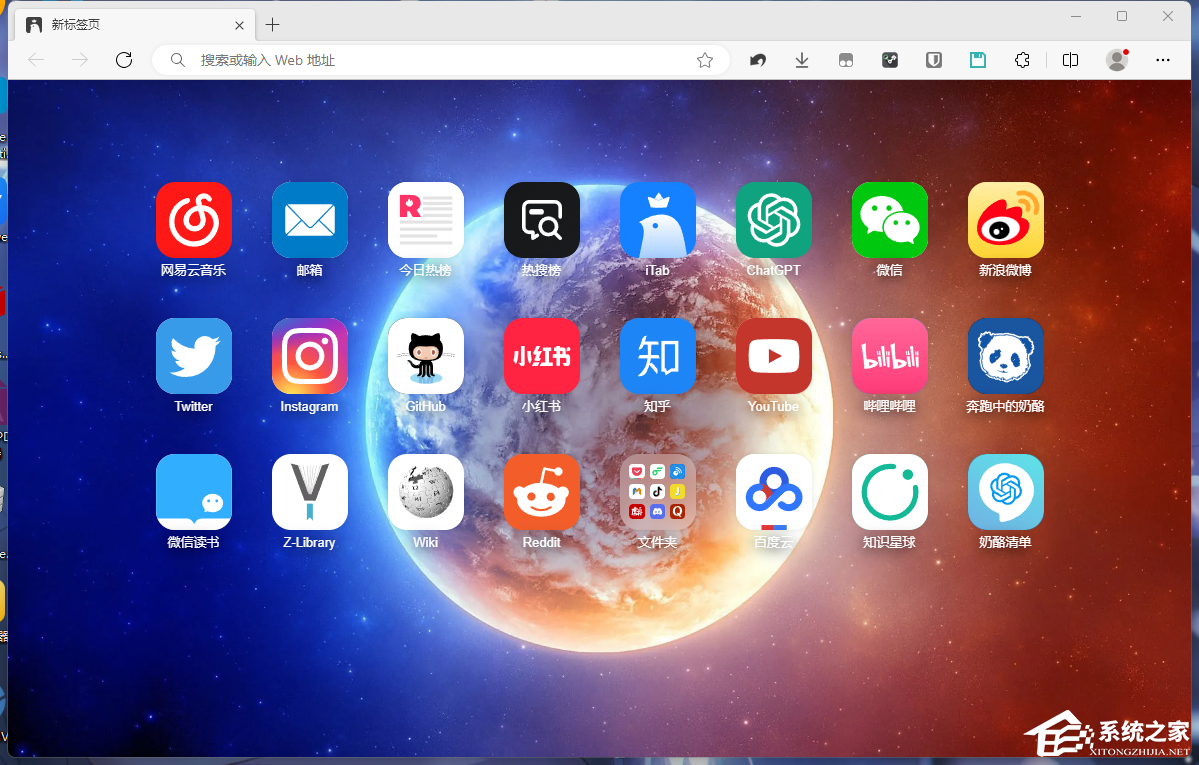Open the 微信 WeChat shortcut
Image resolution: width=1199 pixels, height=765 pixels.
tap(890, 220)
